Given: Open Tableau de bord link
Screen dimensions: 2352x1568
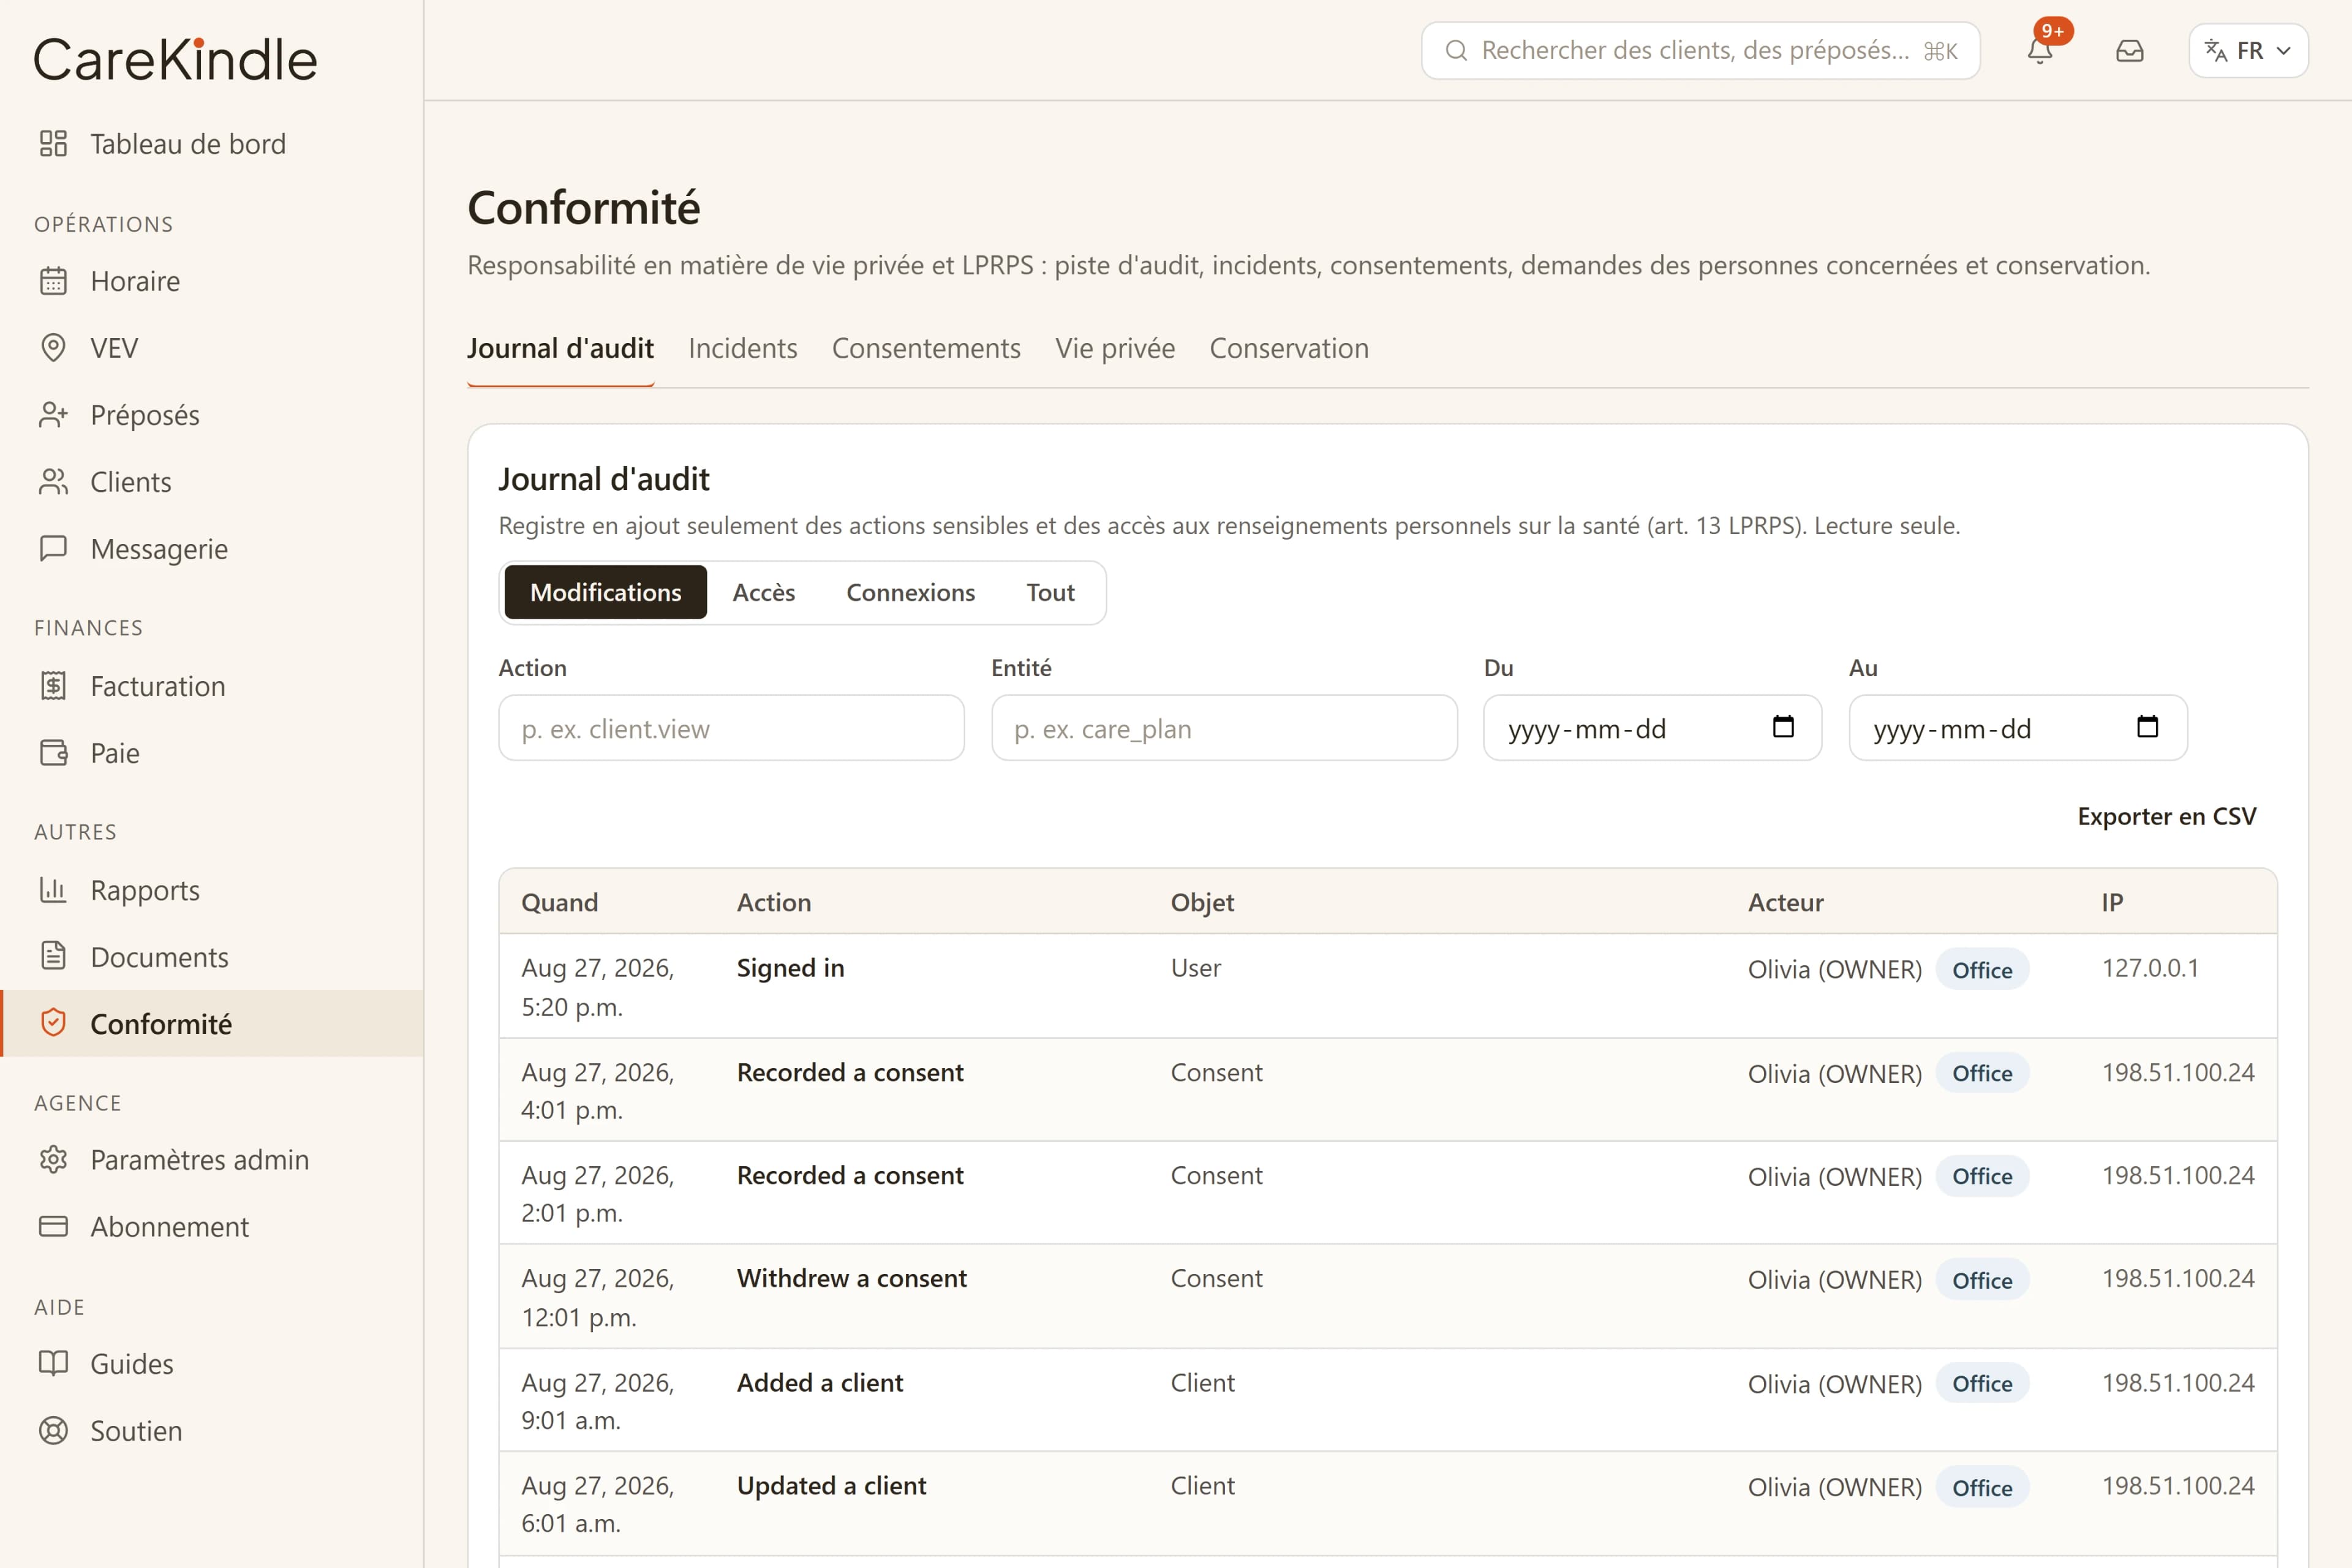Looking at the screenshot, I should 212,144.
